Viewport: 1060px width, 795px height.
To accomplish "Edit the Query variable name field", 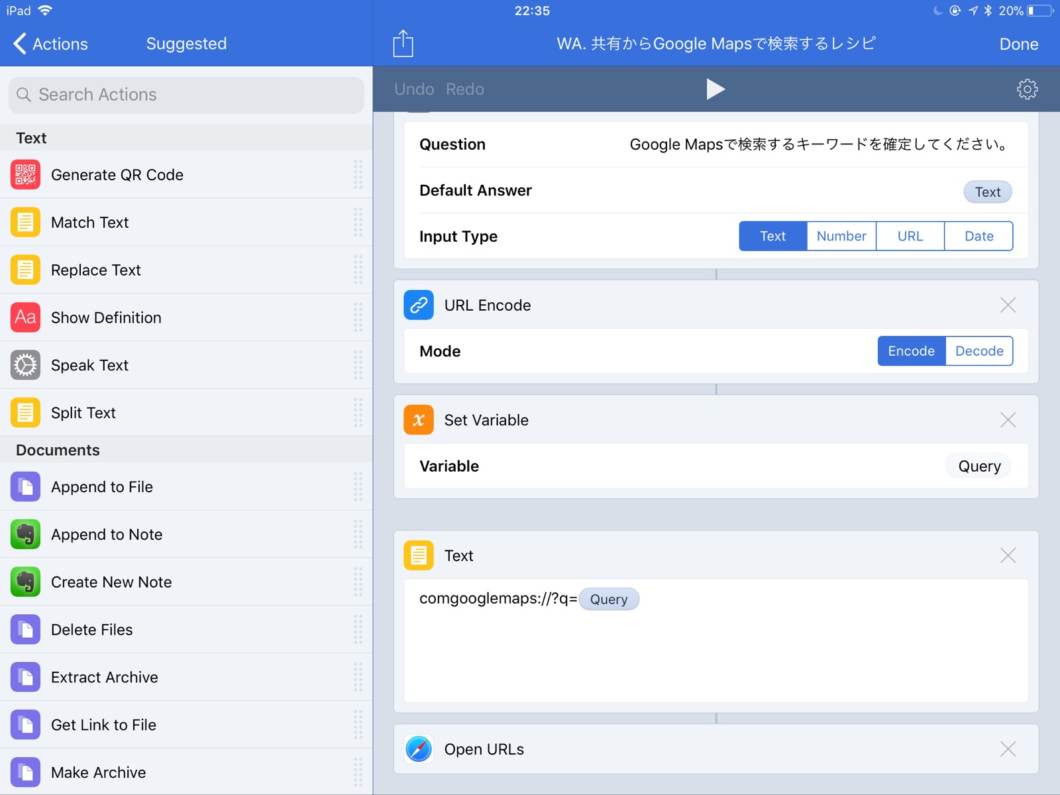I will pyautogui.click(x=979, y=466).
